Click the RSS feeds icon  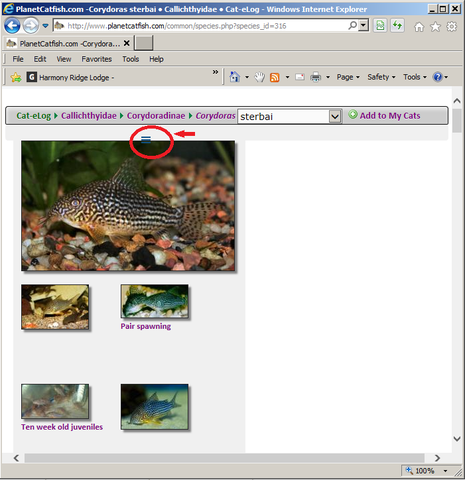275,77
